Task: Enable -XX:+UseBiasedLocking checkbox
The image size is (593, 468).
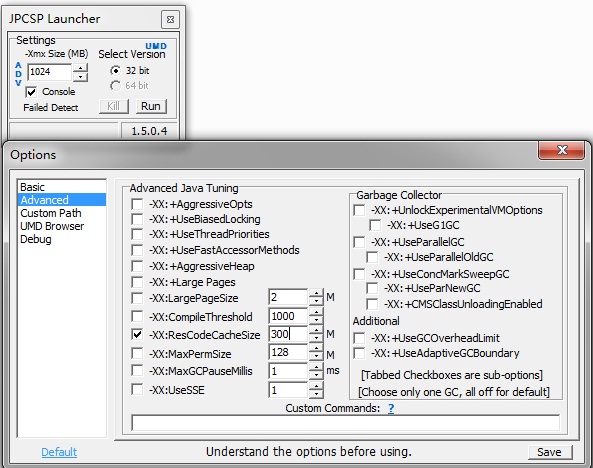Action: coord(137,219)
